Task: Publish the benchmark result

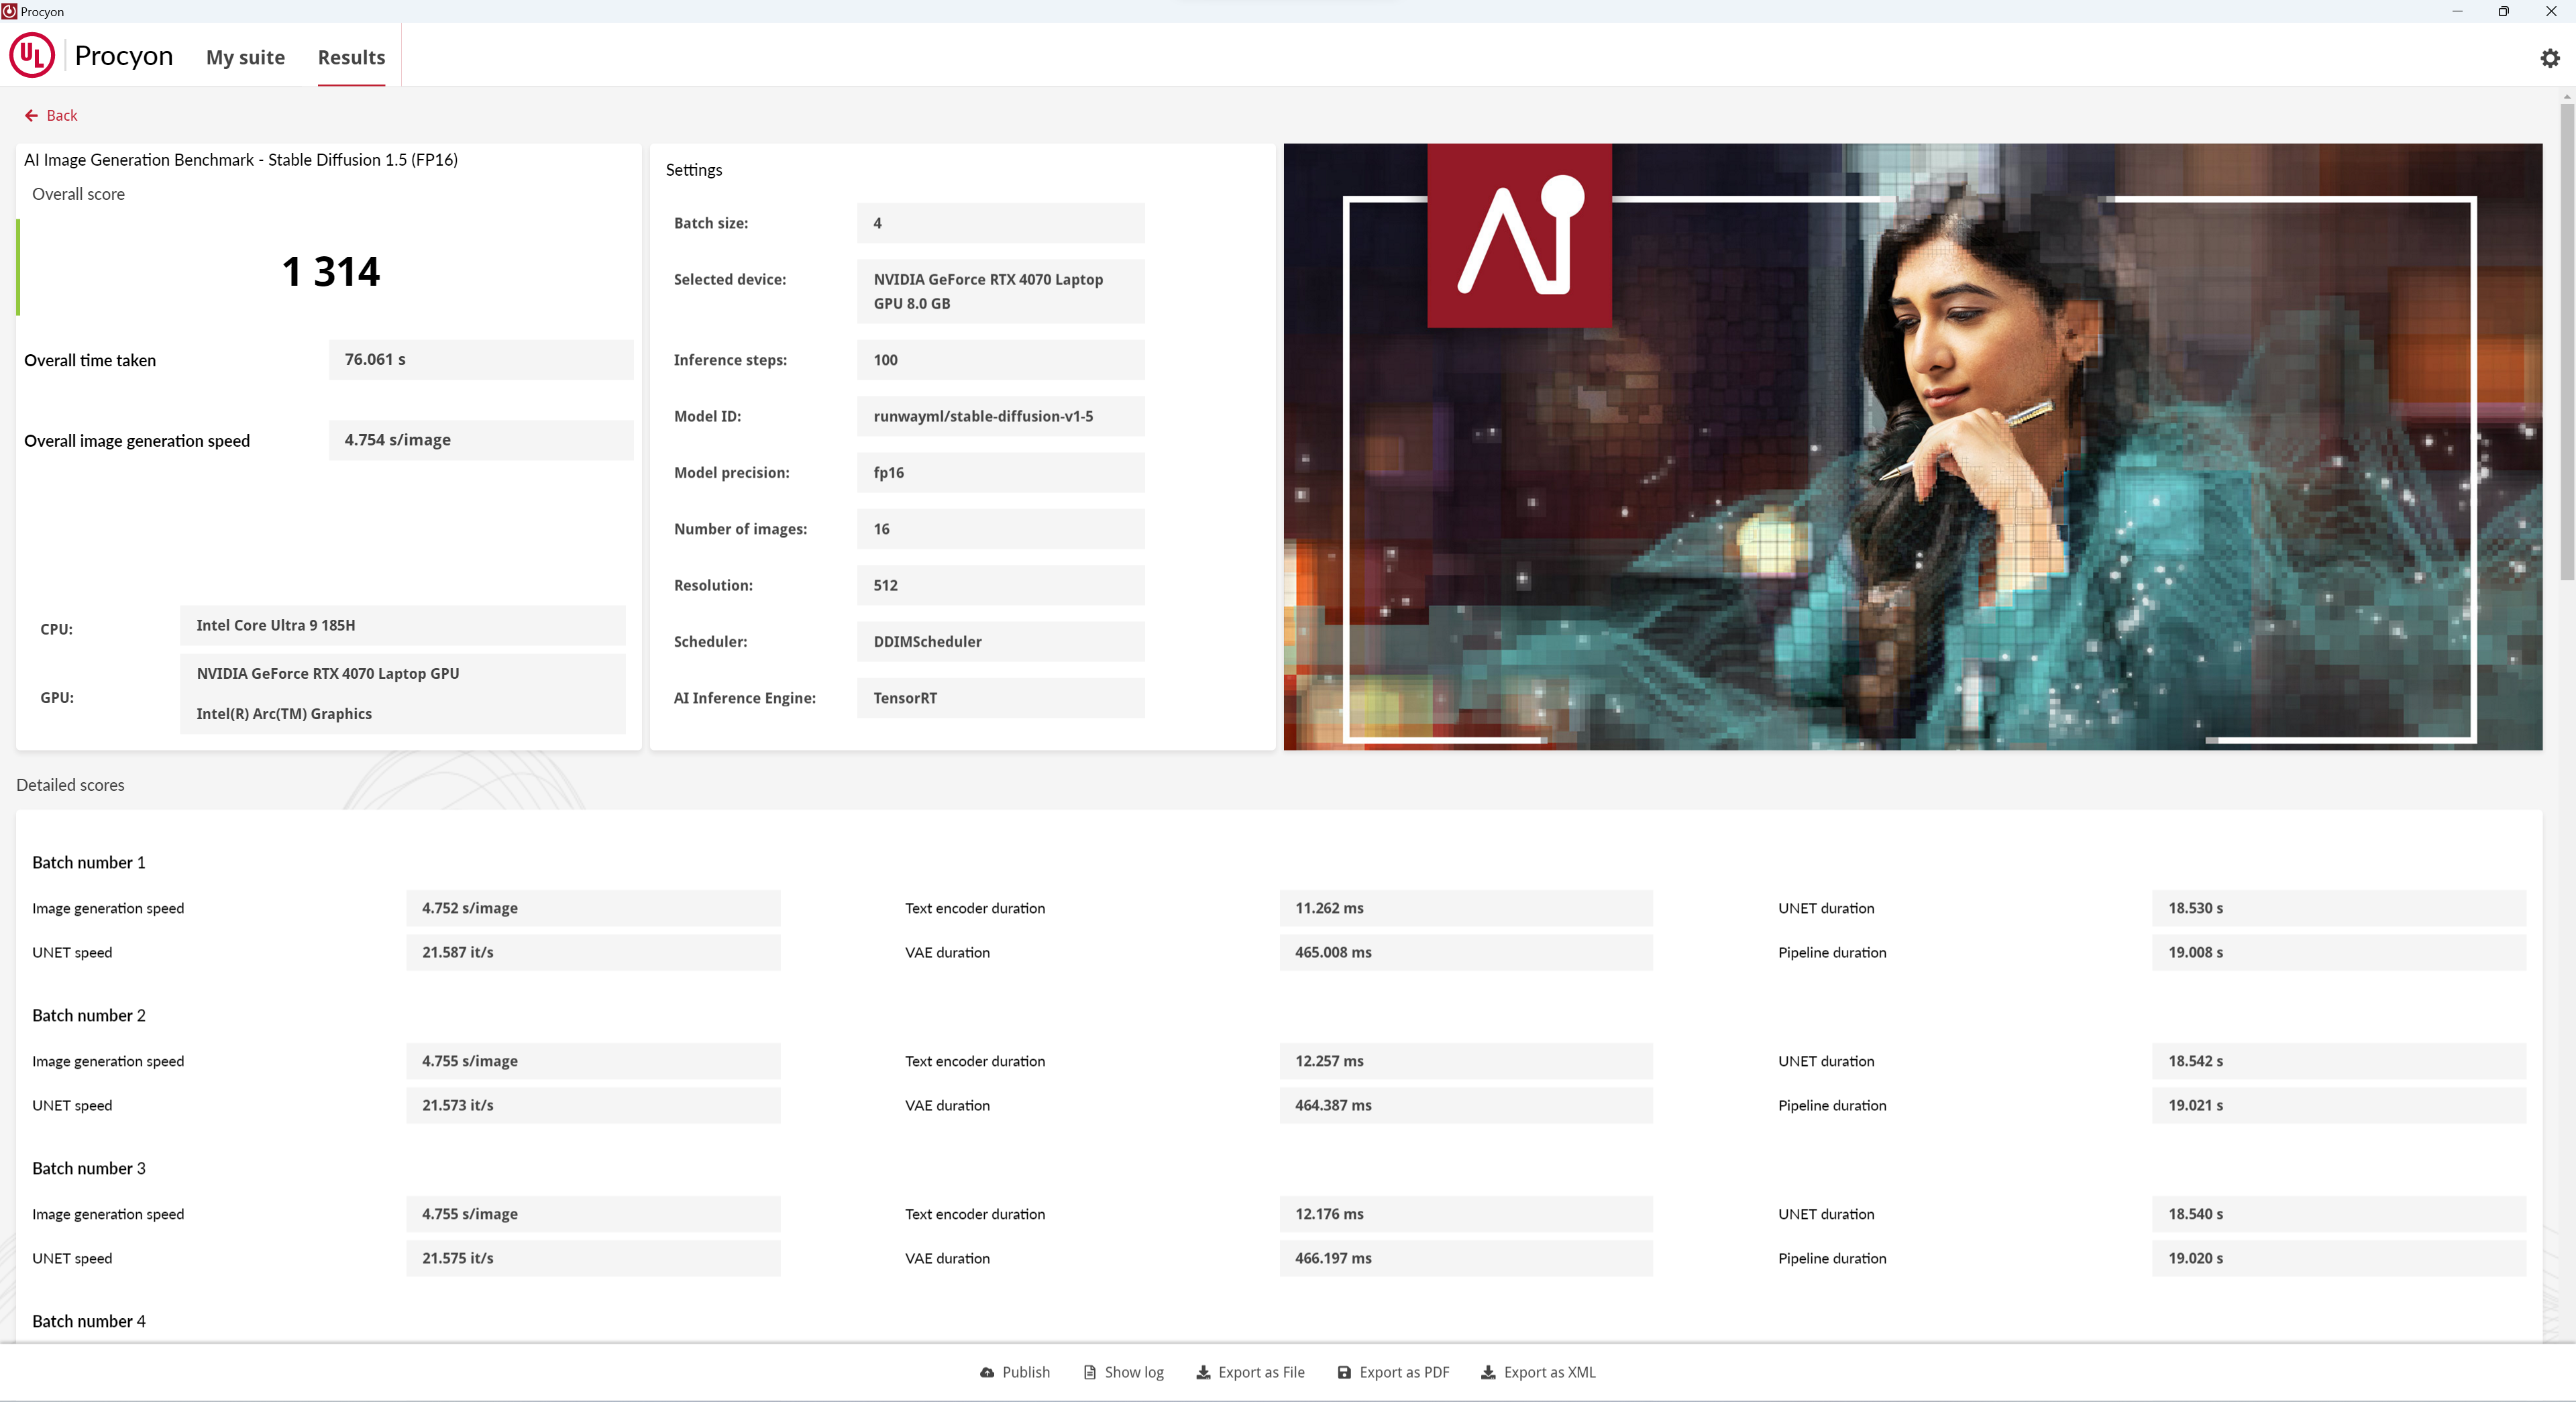Action: [x=1015, y=1372]
